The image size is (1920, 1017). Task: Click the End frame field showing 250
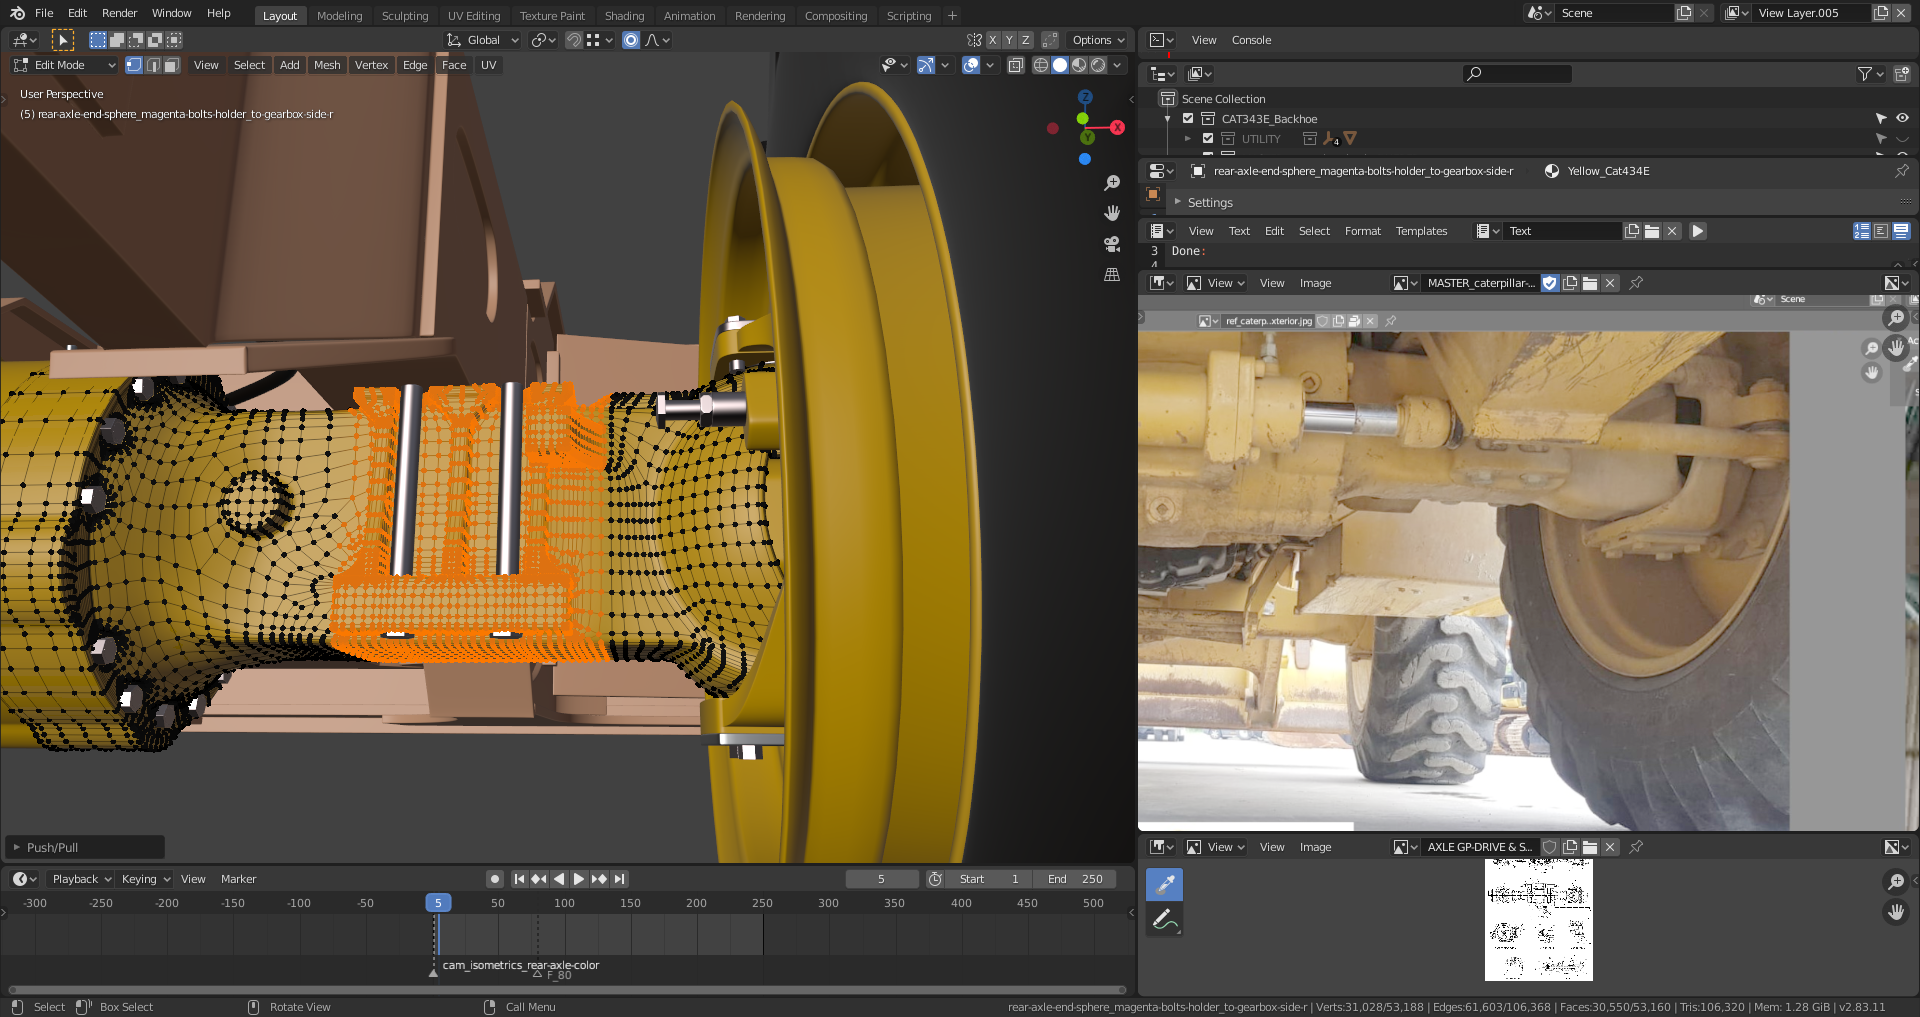pyautogui.click(x=1076, y=879)
